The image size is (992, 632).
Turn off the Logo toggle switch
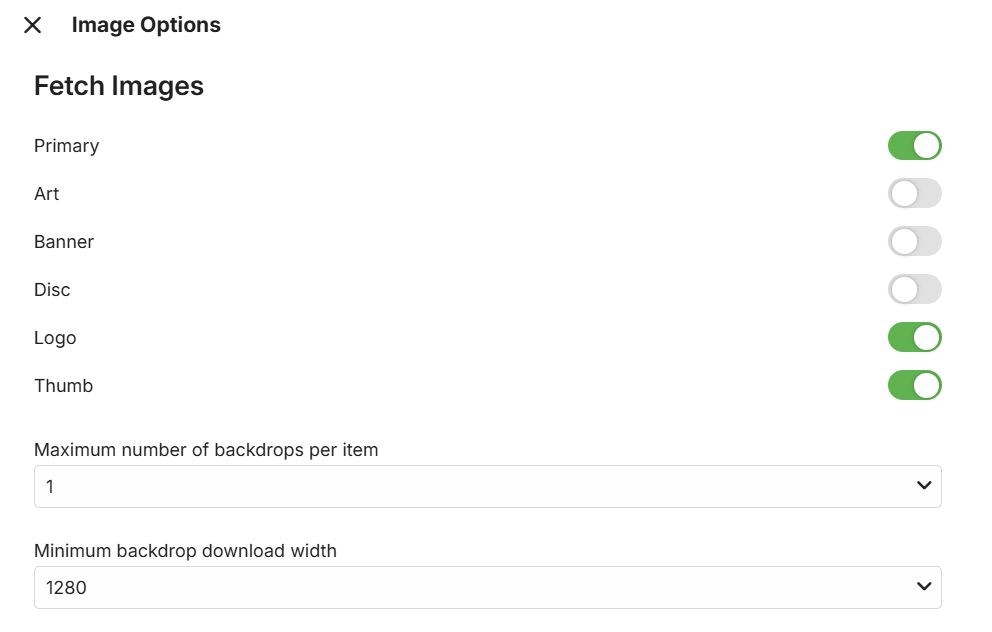914,338
